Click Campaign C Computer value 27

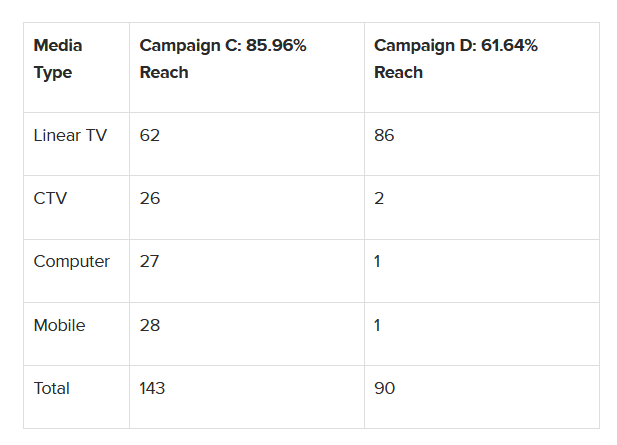pyautogui.click(x=150, y=261)
